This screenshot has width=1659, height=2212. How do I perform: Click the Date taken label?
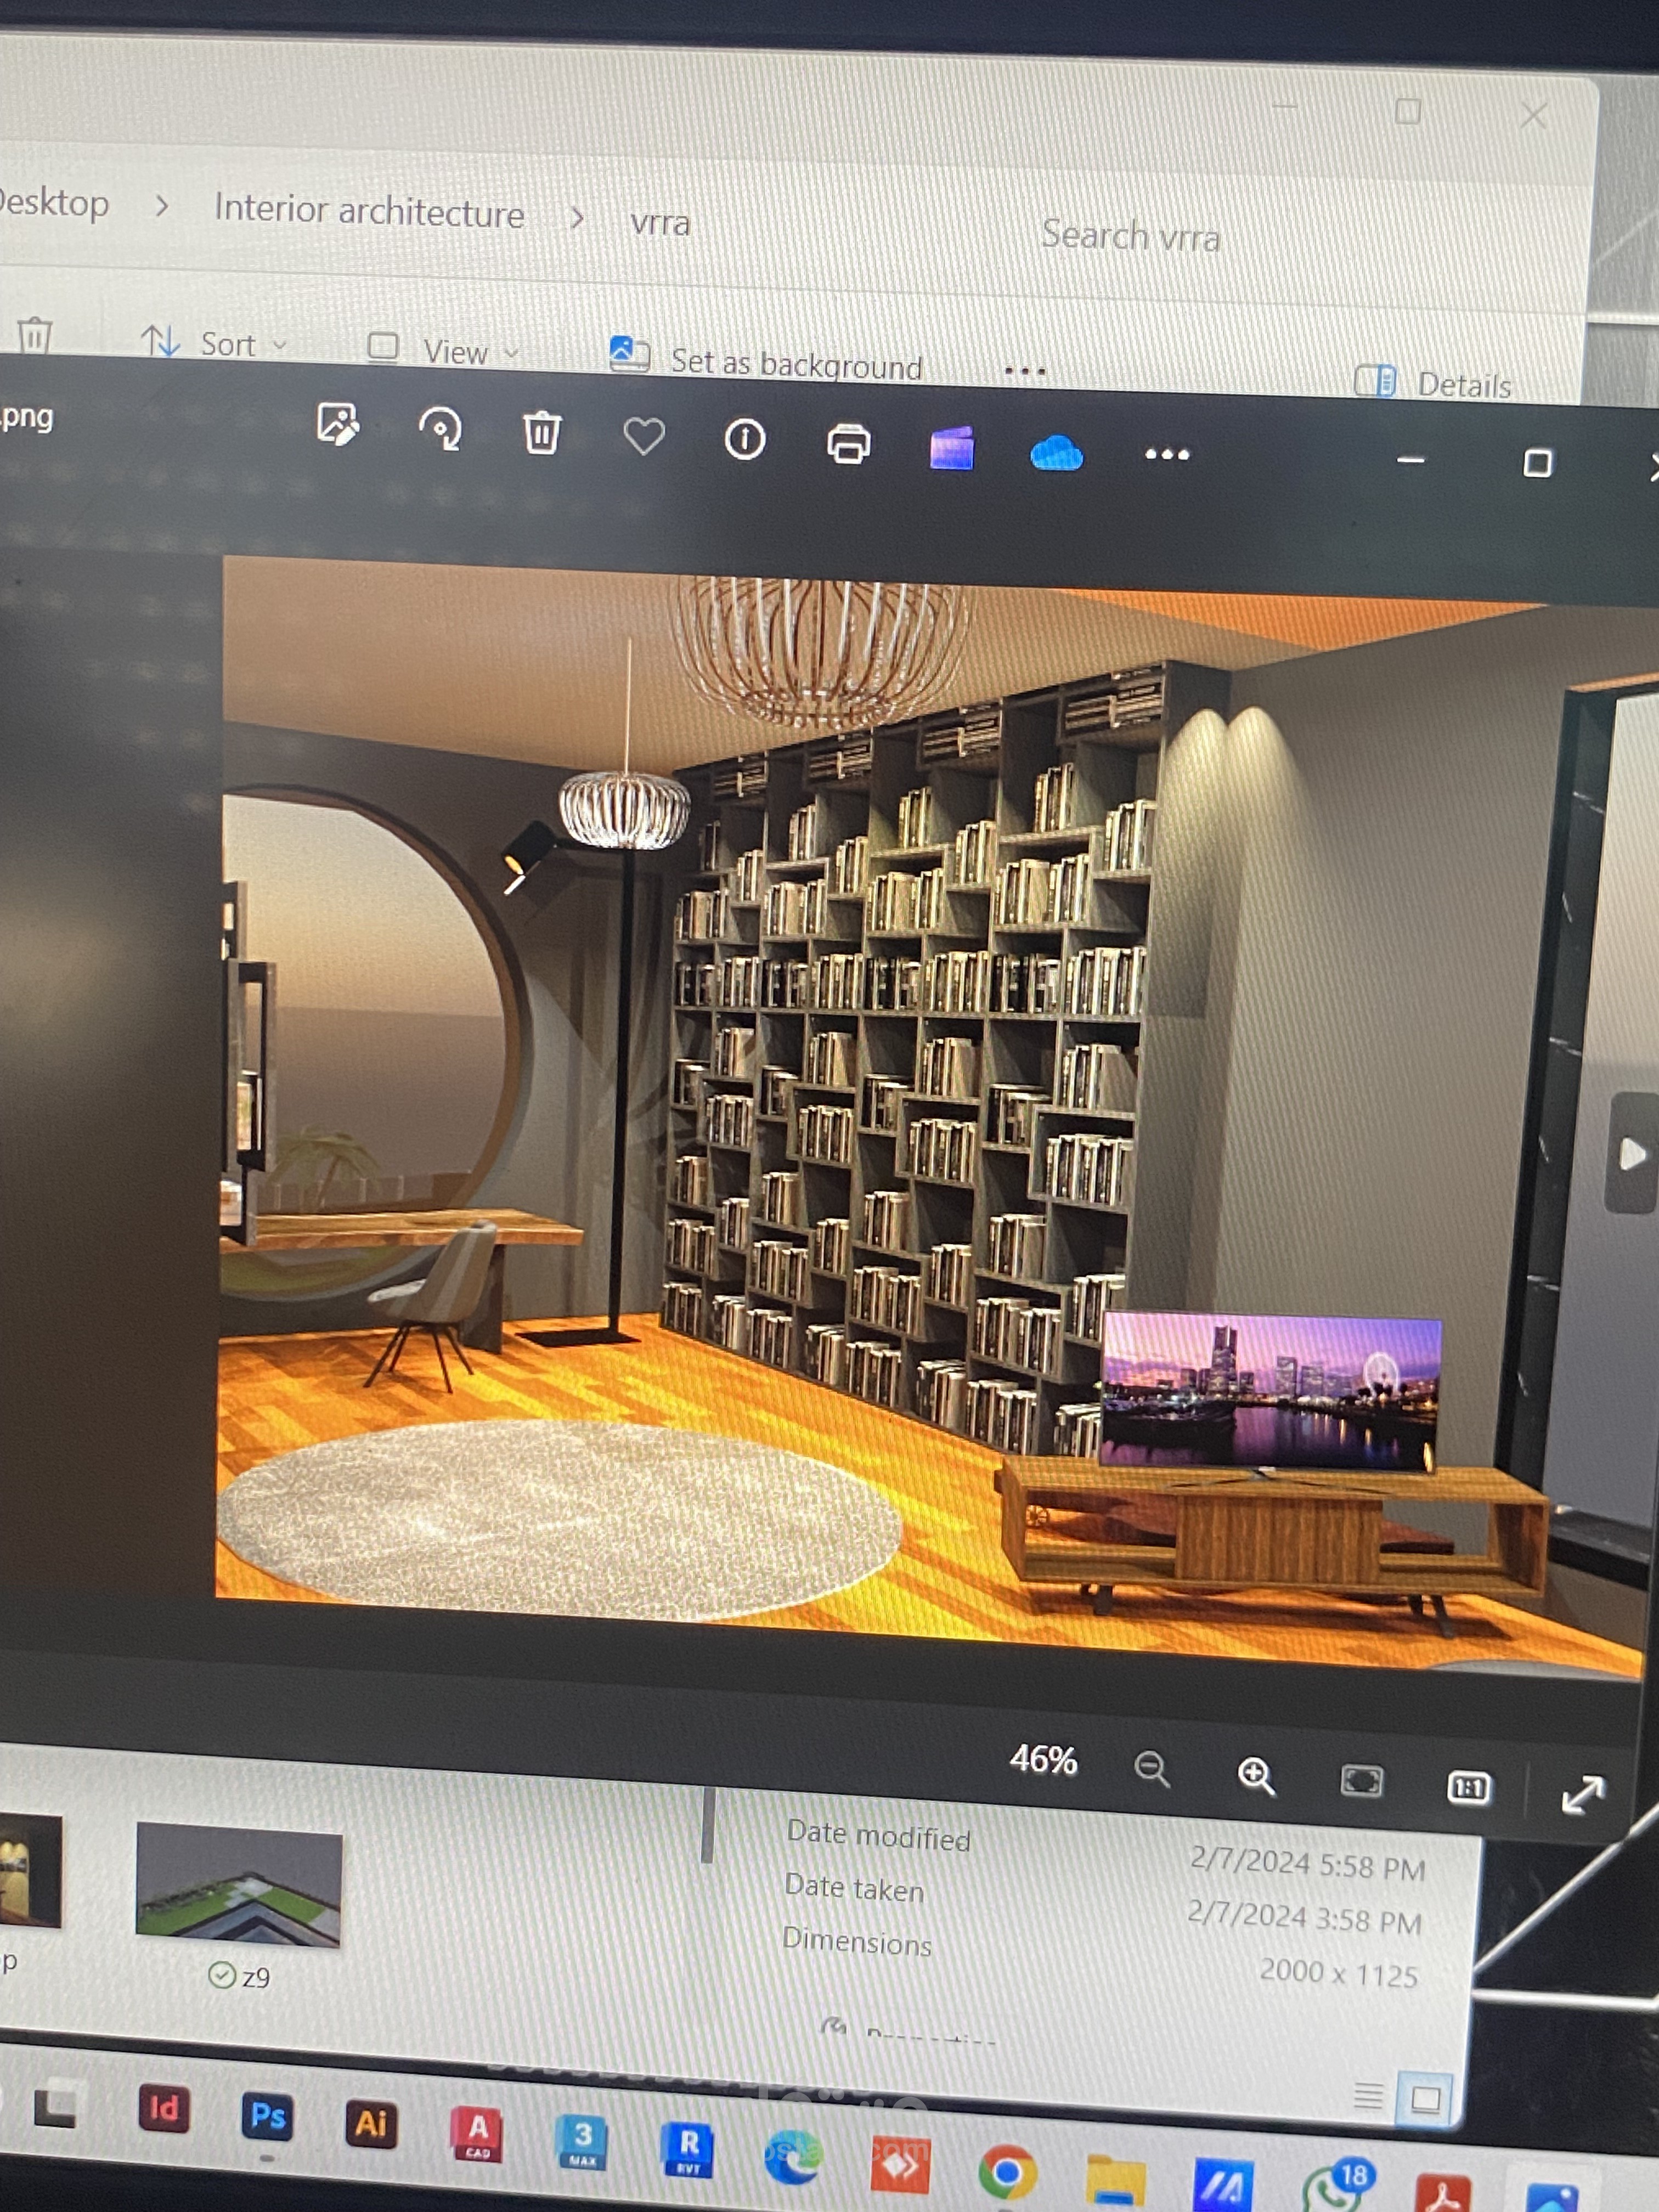[854, 1888]
